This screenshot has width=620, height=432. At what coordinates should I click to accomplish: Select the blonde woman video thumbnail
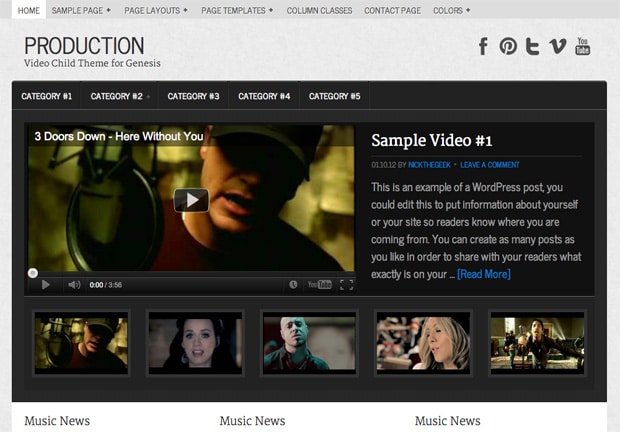click(x=423, y=343)
